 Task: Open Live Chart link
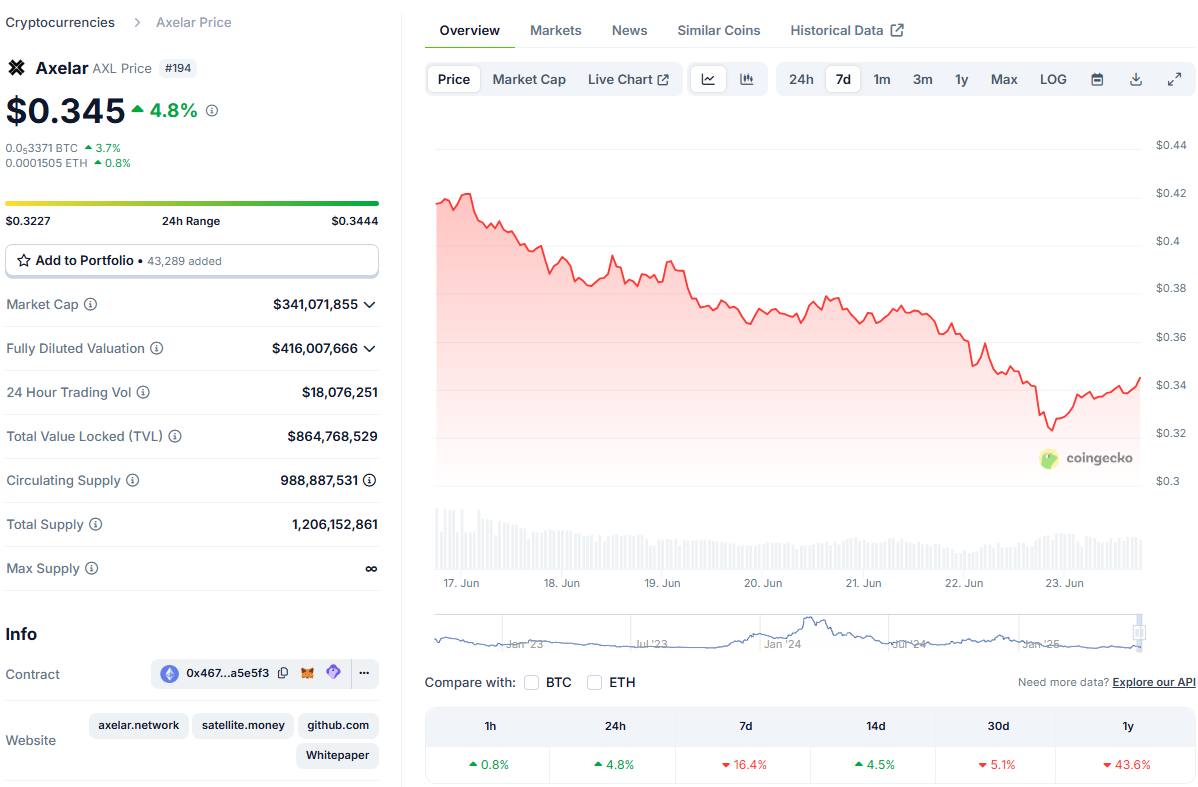click(628, 79)
